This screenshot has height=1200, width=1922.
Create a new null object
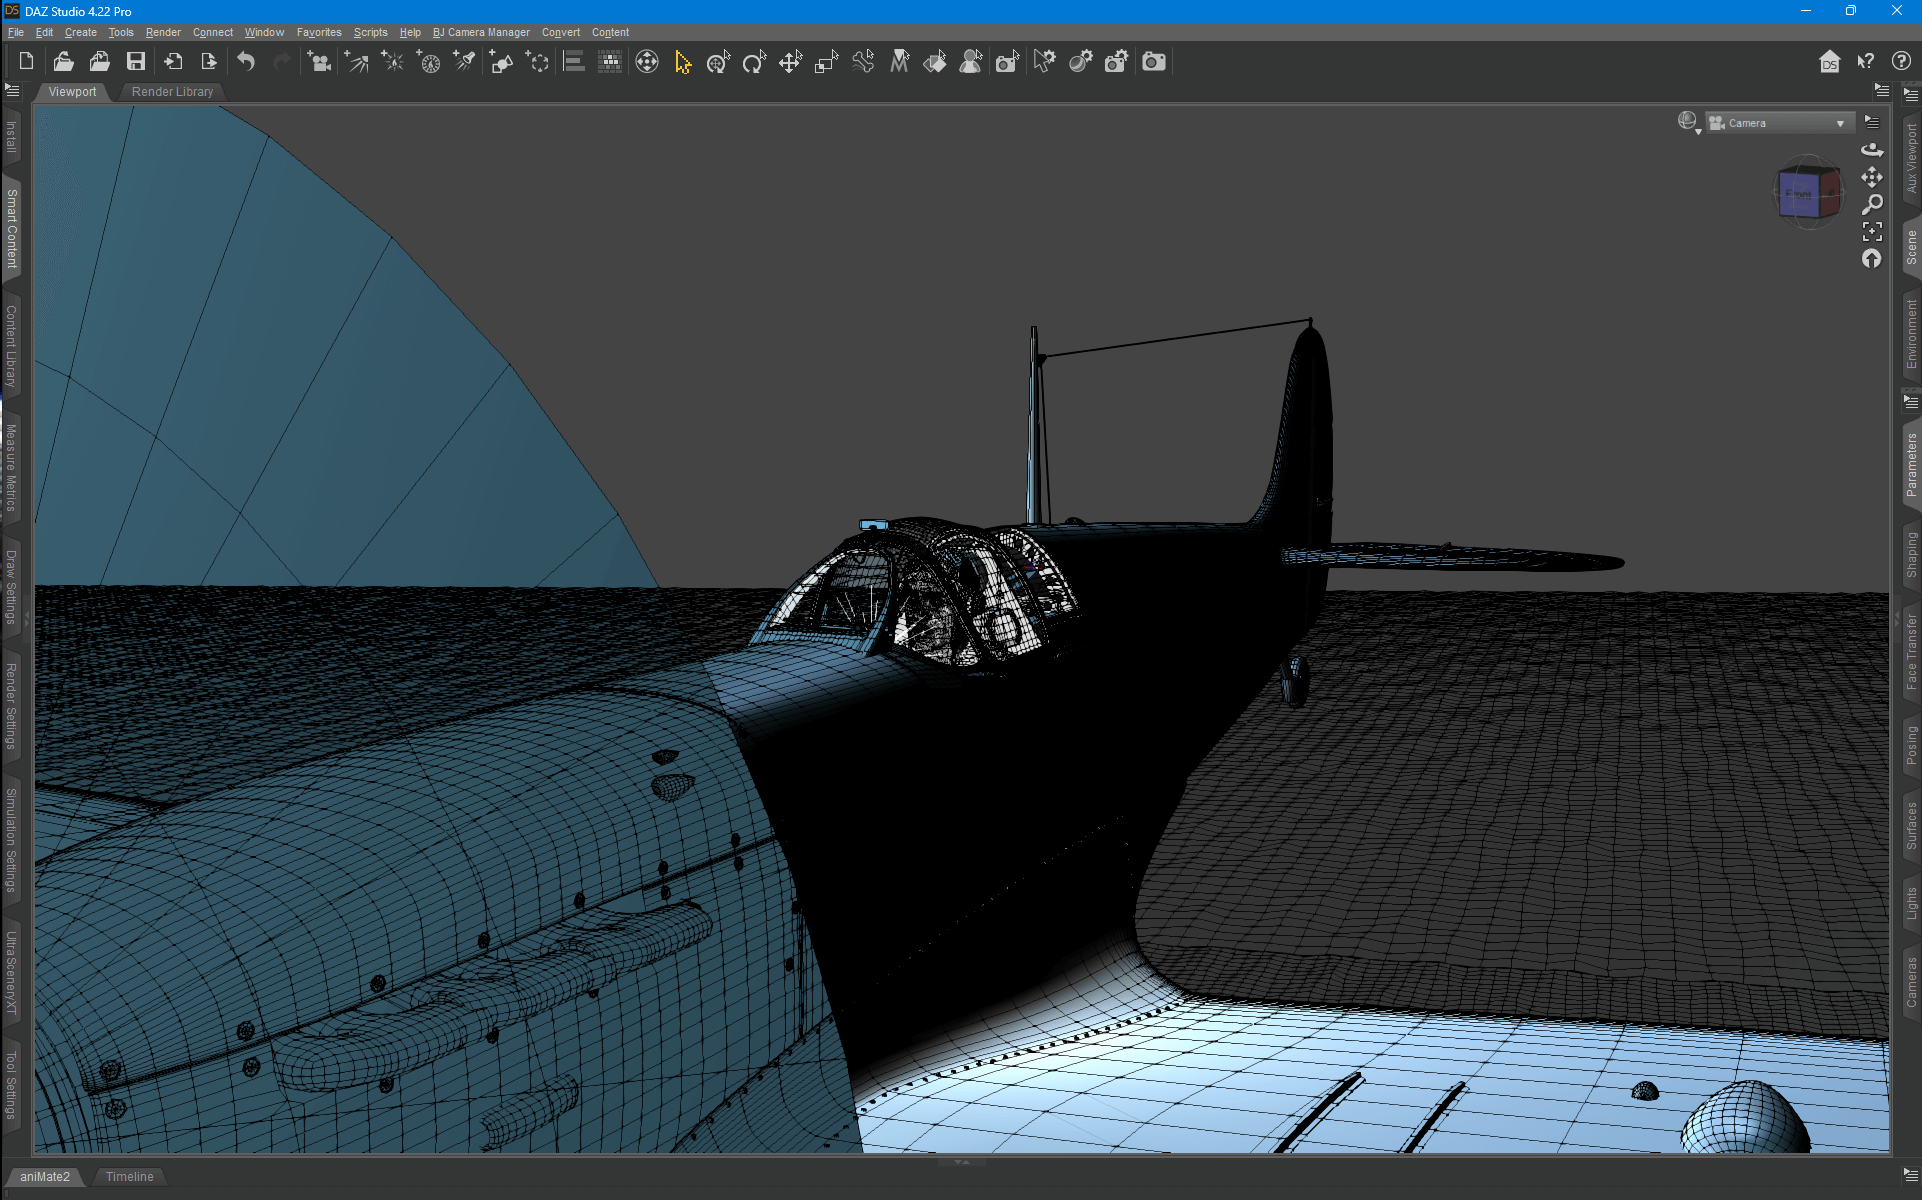coord(538,62)
